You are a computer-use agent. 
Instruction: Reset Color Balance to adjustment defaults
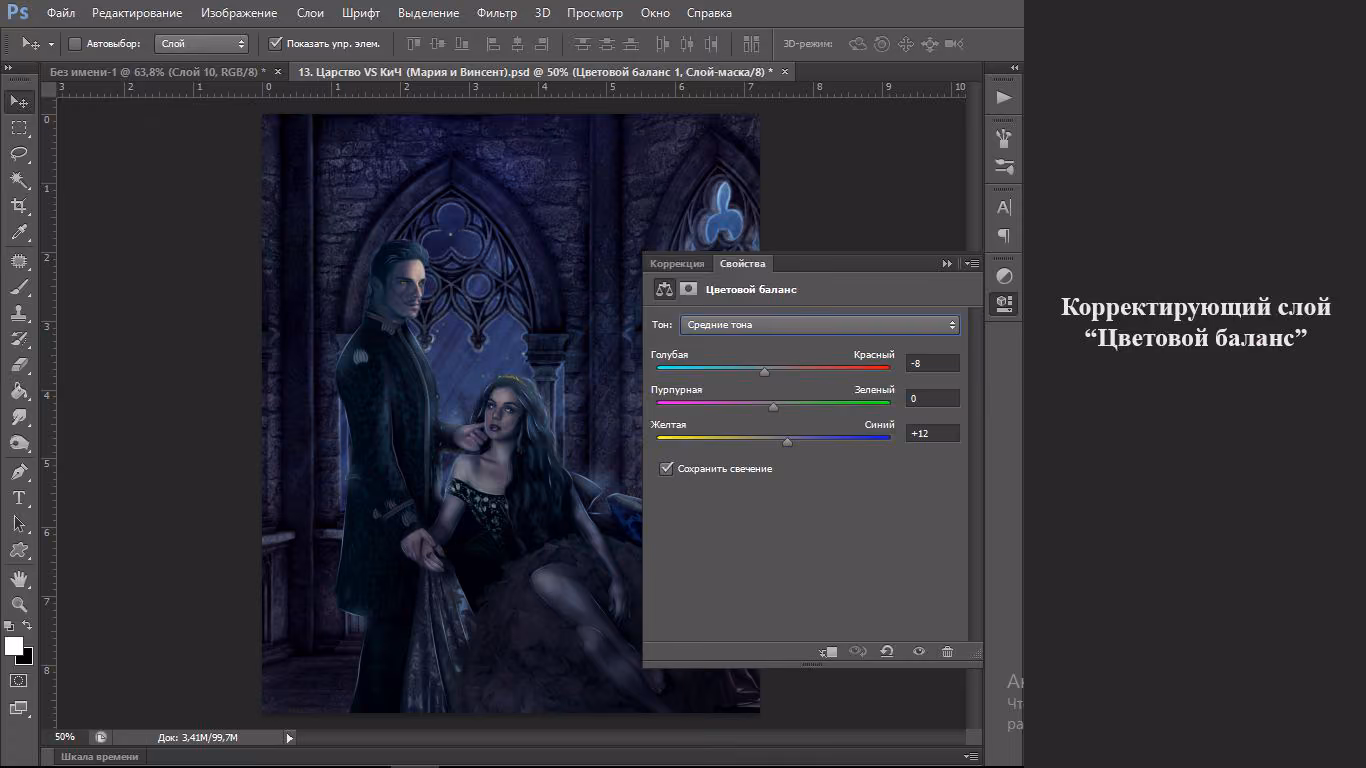(886, 652)
